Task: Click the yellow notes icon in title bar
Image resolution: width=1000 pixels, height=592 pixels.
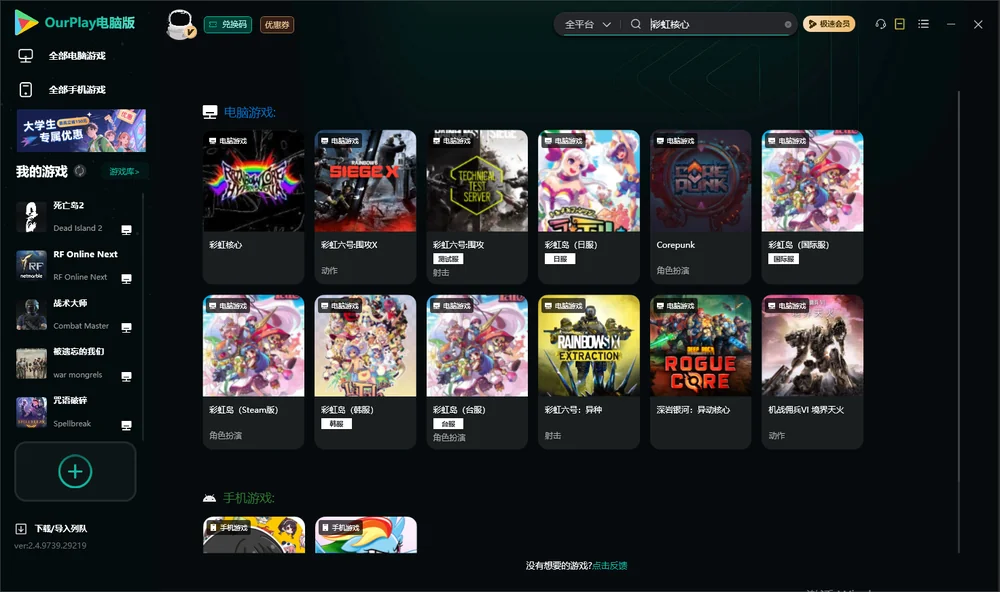Action: pos(899,24)
